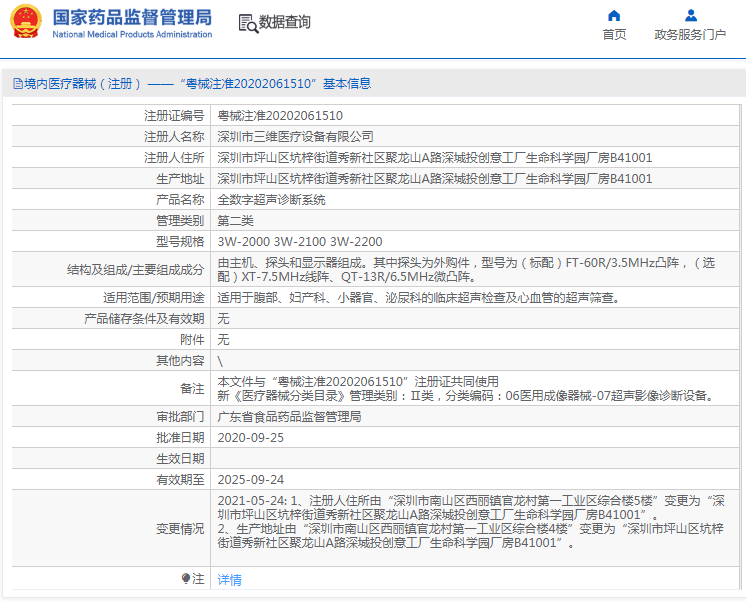Click the home house icon
The width and height of the screenshot is (746, 603).
614,16
